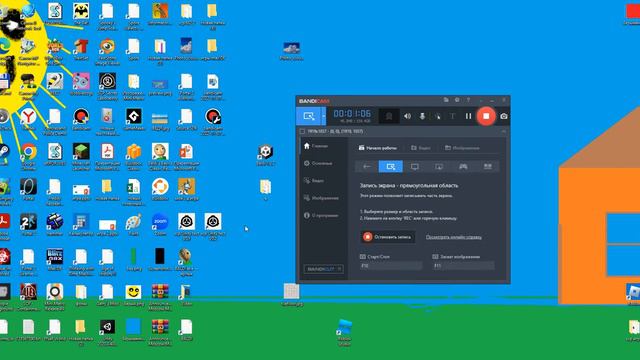640x360 pixels.
Task: Select the Calculator desktop icon
Action: click(x=81, y=224)
